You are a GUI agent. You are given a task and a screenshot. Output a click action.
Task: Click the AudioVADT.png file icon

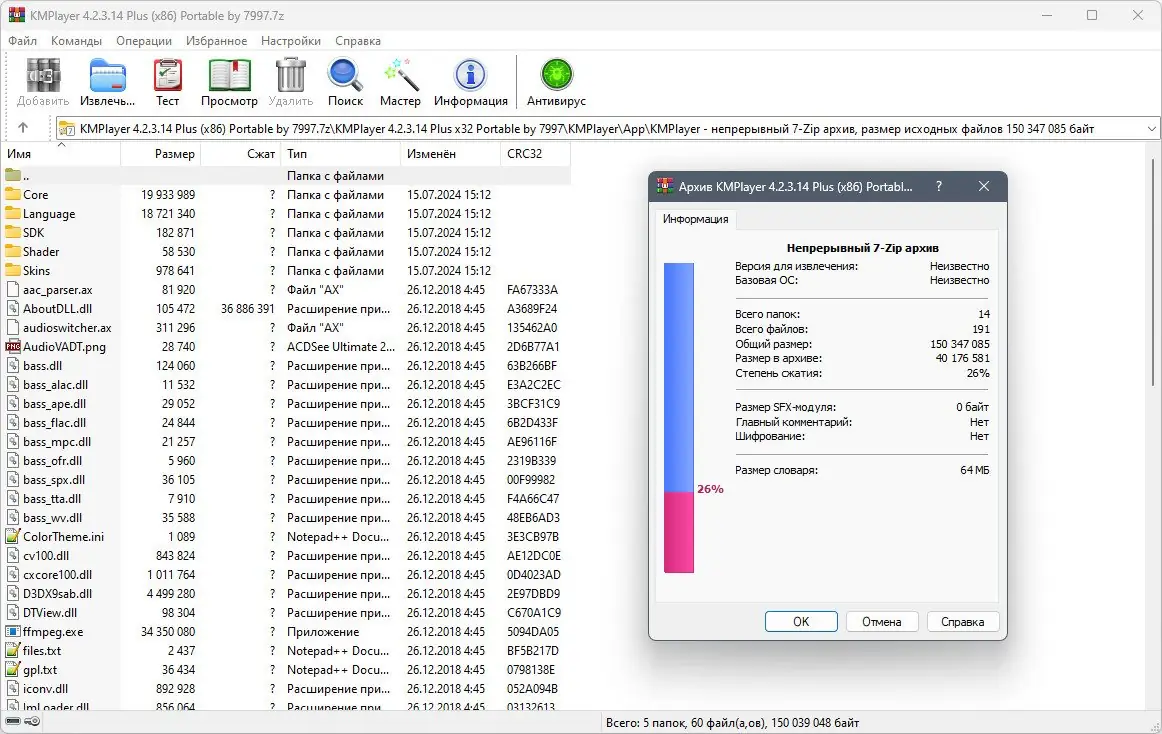pos(13,346)
